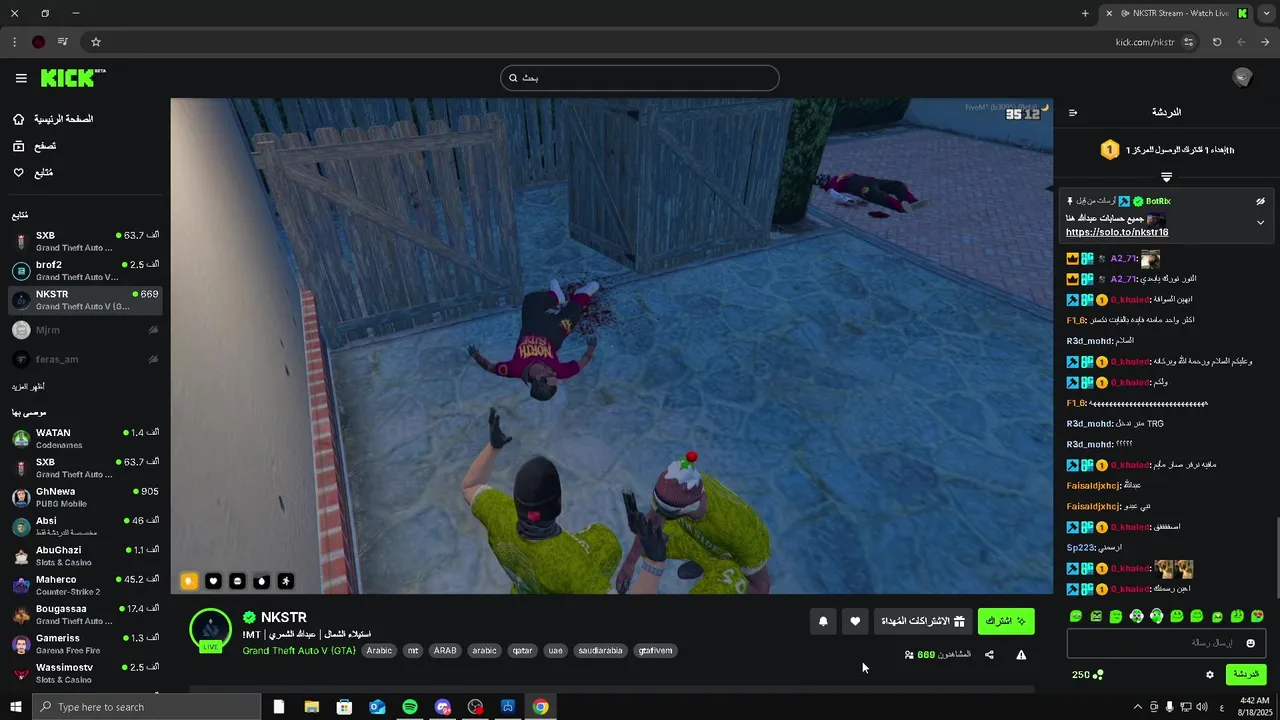Click the green chat send button

[1245, 675]
